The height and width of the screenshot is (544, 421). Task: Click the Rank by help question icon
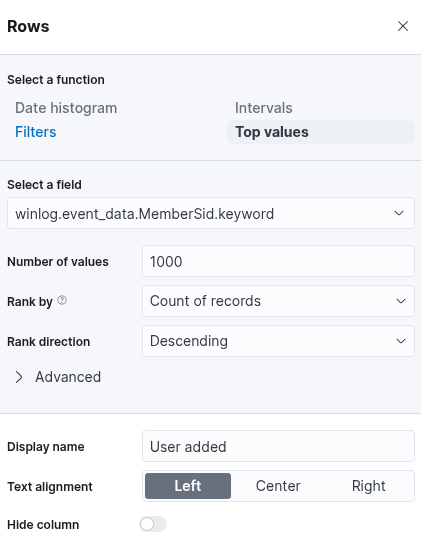tap(62, 300)
